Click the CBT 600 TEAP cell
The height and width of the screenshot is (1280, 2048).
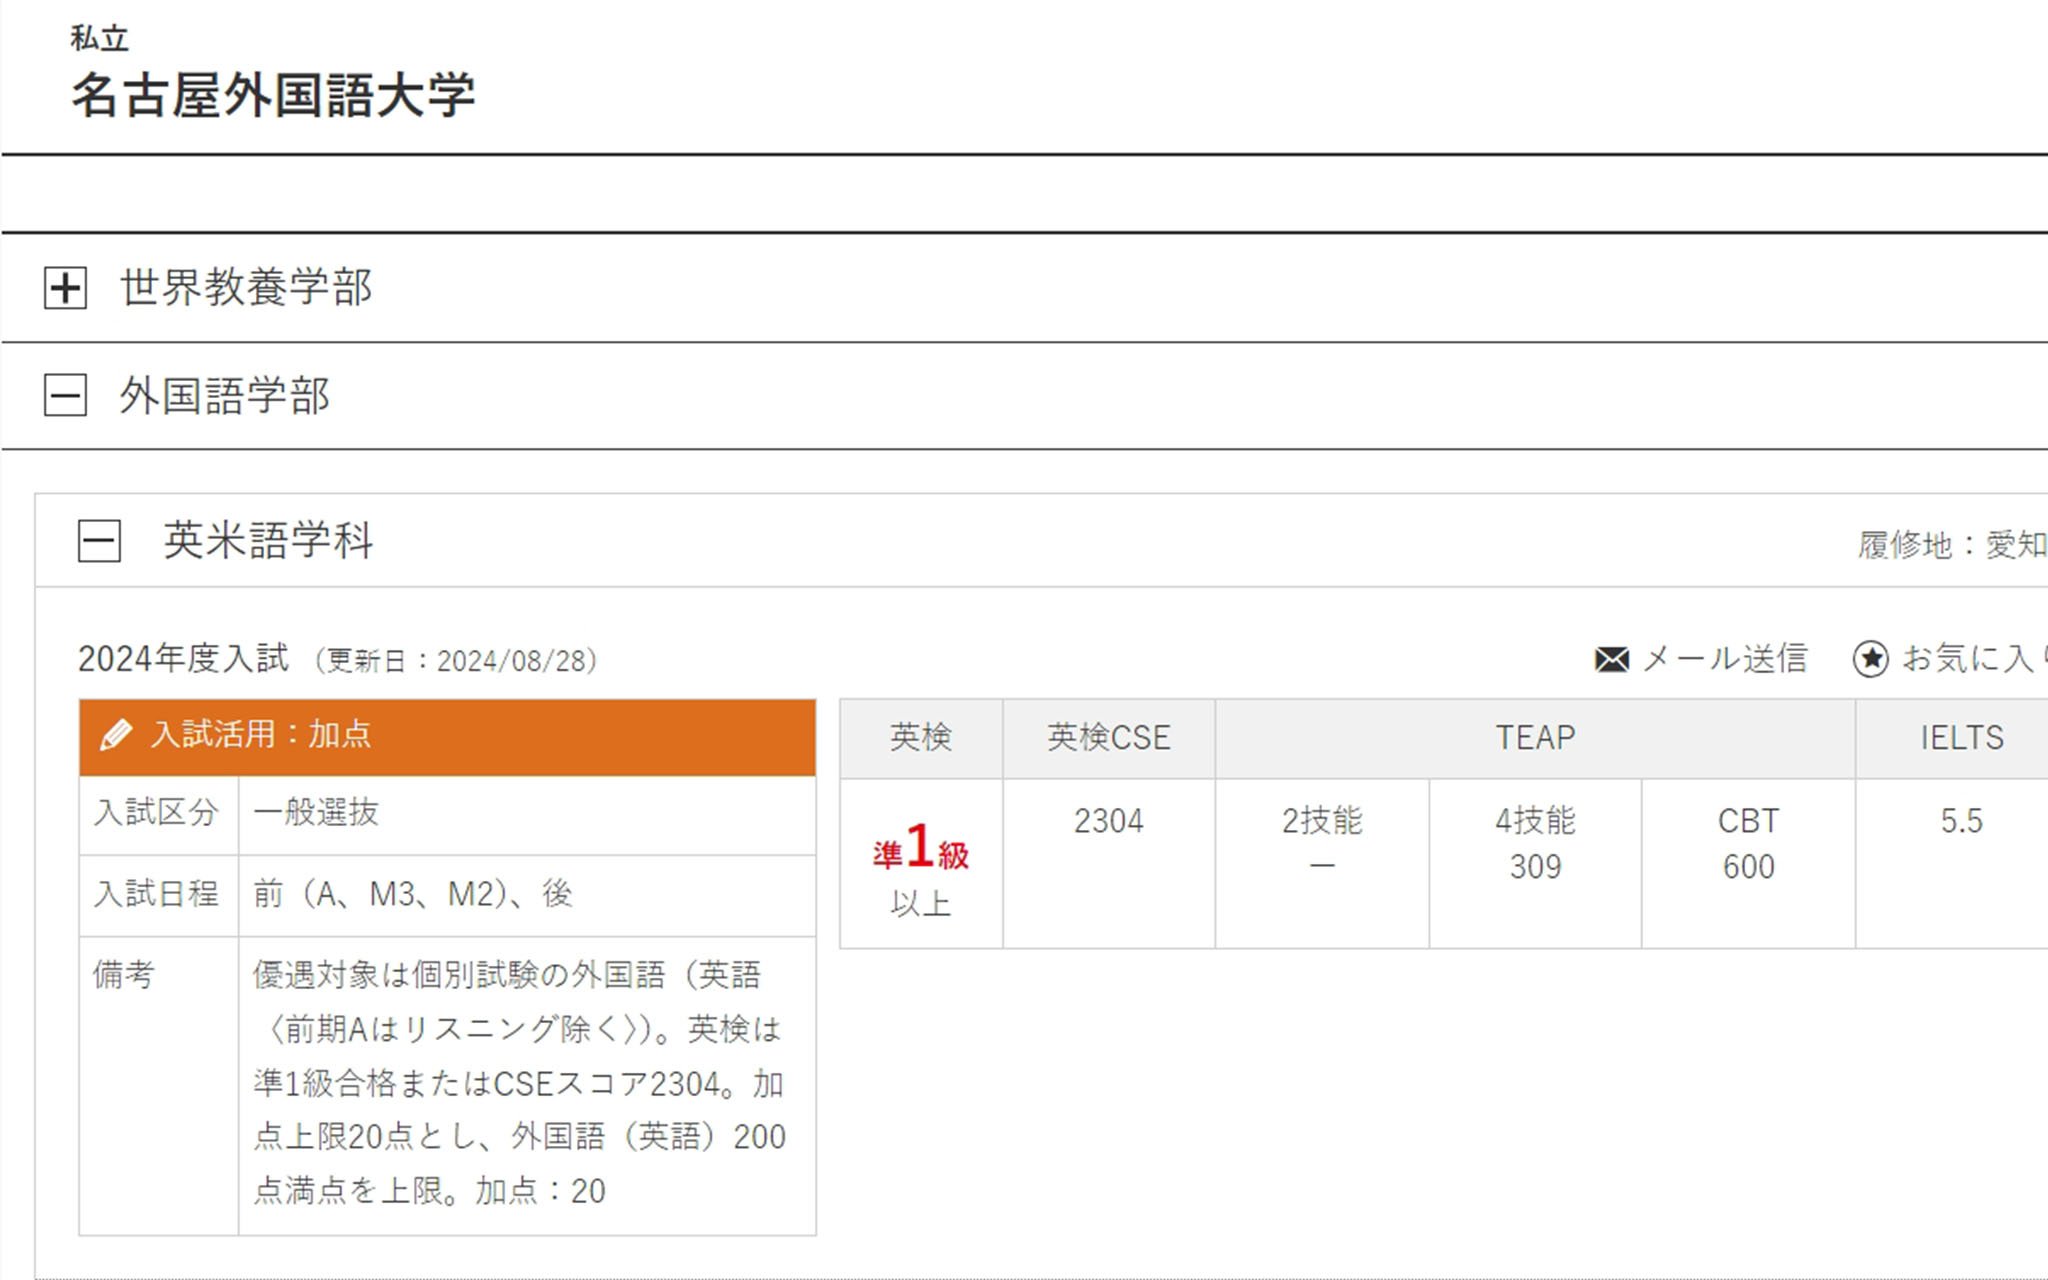[x=1748, y=863]
